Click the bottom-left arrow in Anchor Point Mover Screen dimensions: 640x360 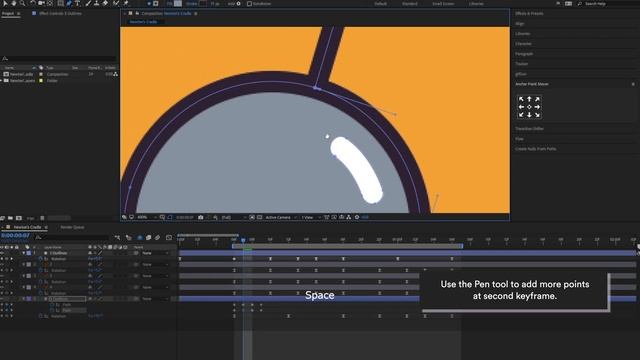521,115
